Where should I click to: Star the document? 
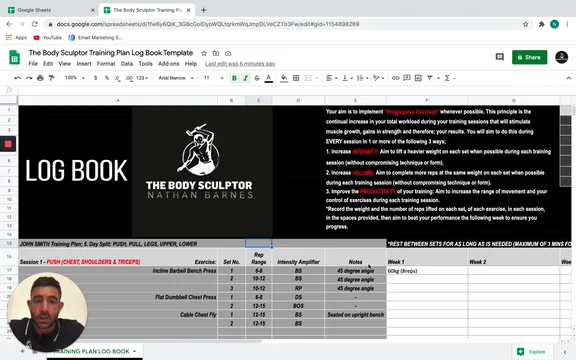tap(204, 53)
